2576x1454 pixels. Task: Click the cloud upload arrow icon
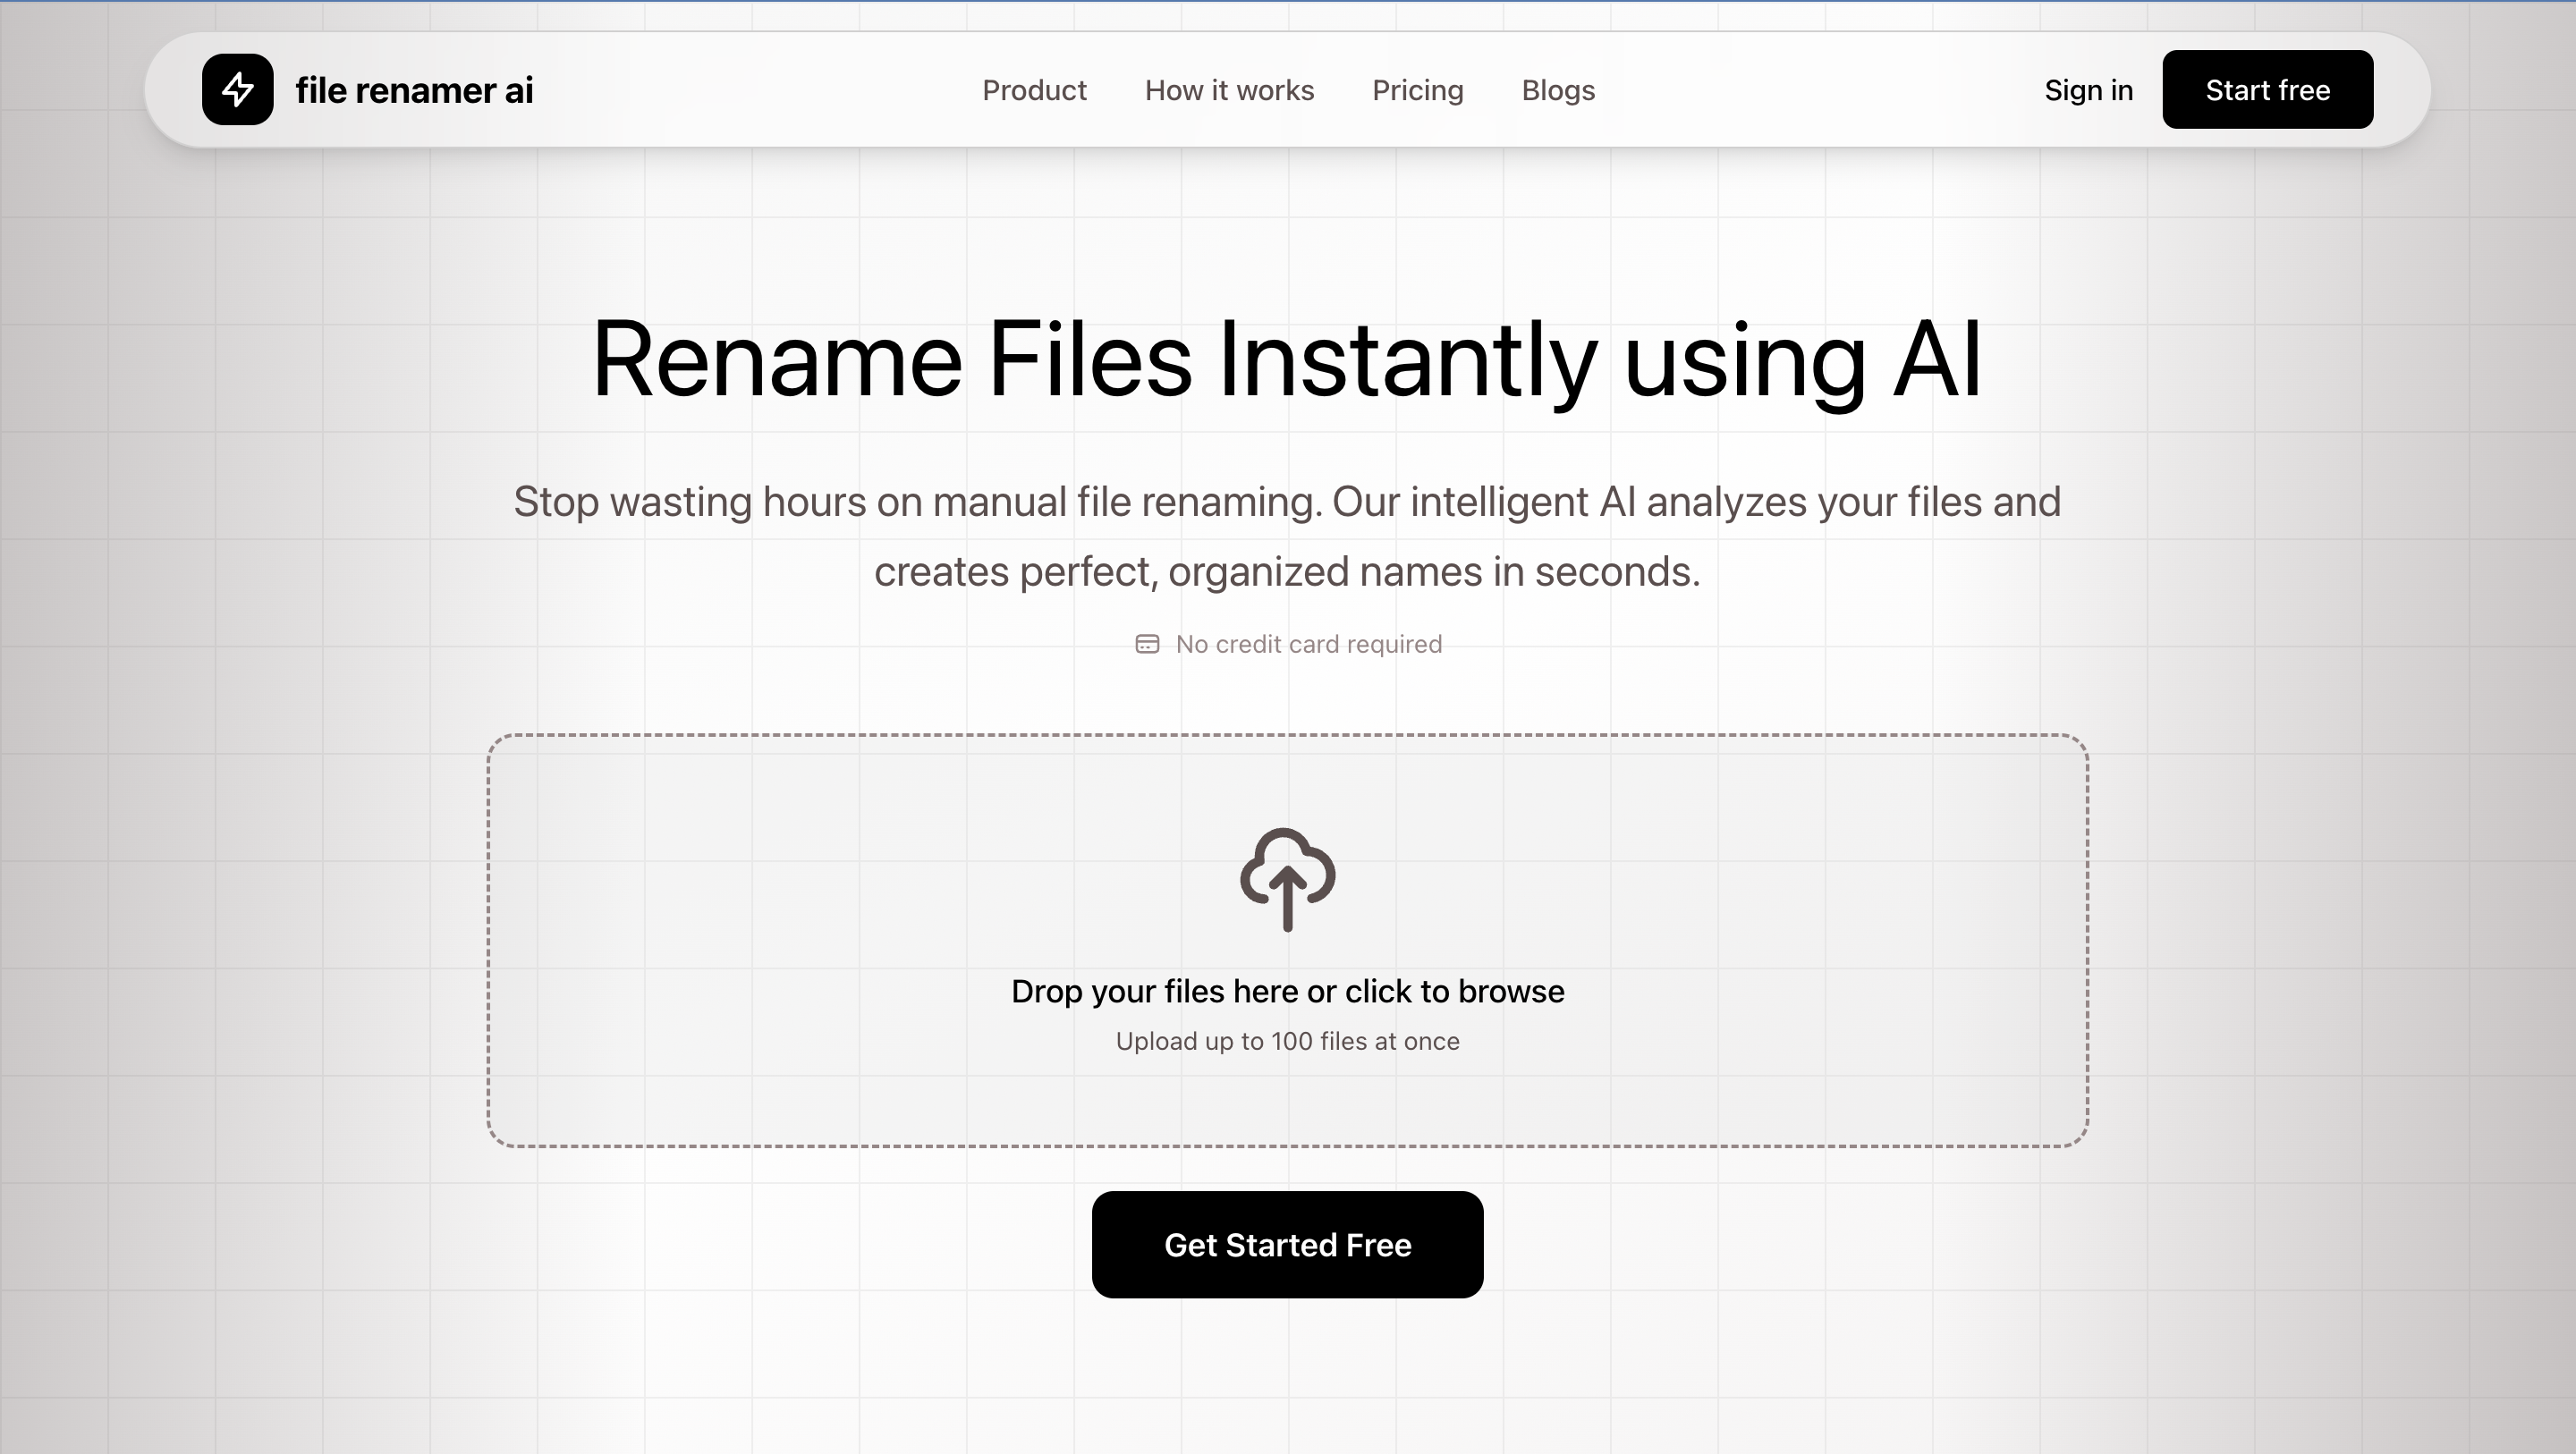(x=1287, y=879)
